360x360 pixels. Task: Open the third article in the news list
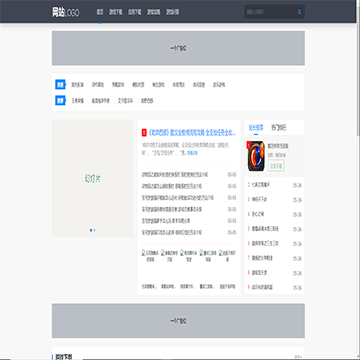coord(178,198)
